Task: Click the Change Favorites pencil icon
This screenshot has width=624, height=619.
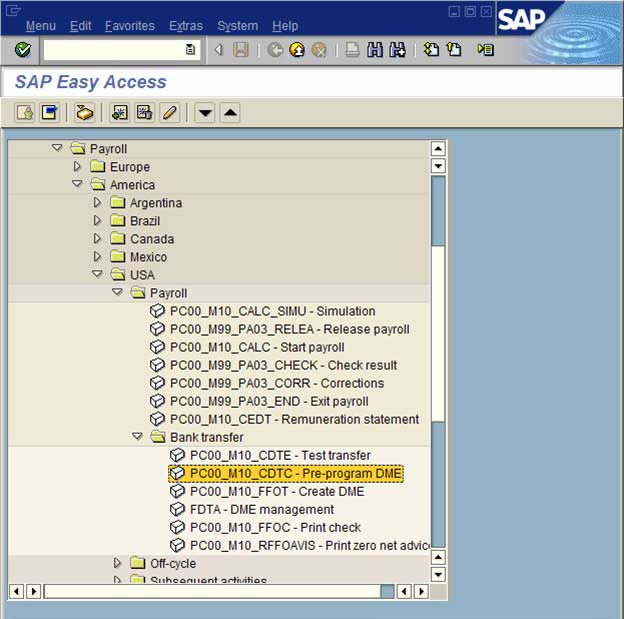Action: 170,113
